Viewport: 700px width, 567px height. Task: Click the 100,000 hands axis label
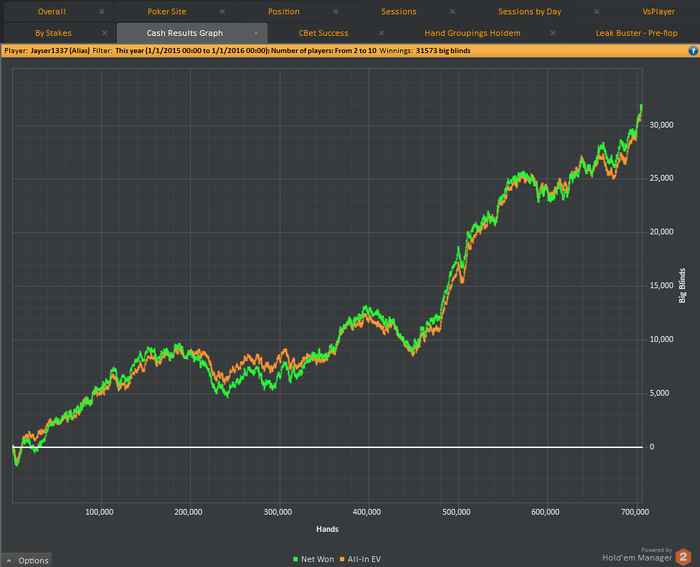point(99,512)
